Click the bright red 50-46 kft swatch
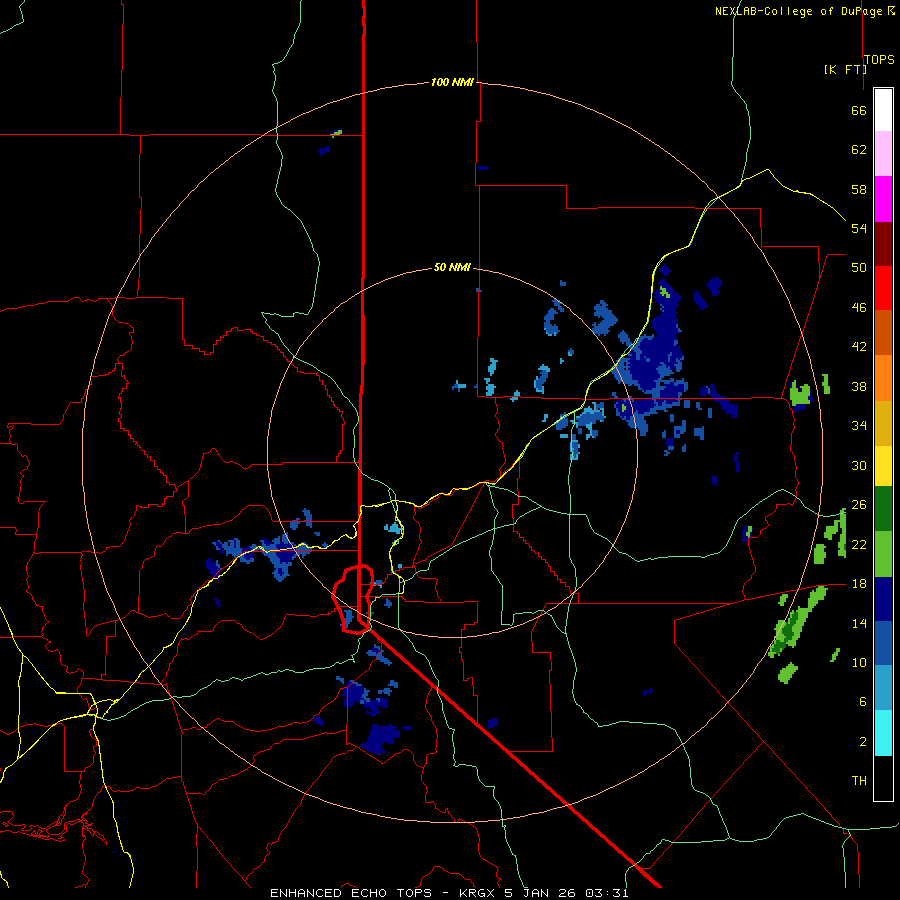 tap(883, 288)
